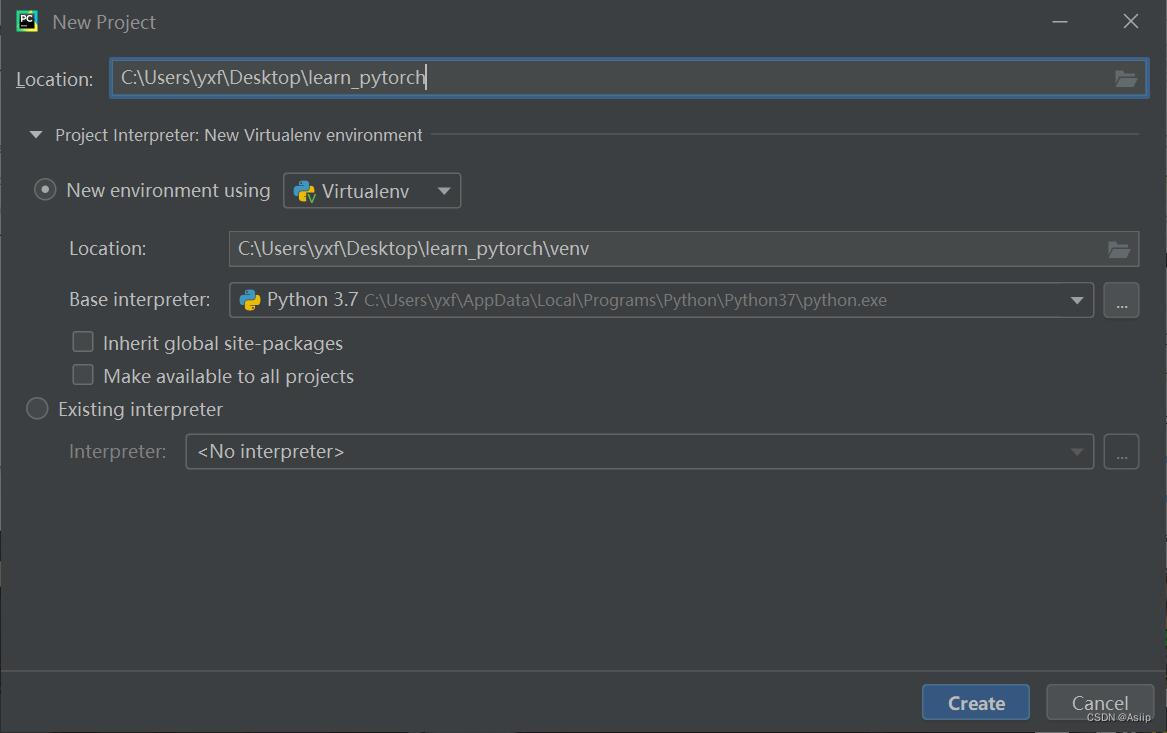Click Project Interpreter: New Virtualenv environment heading
Screen dimensions: 1167x733
[x=239, y=135]
